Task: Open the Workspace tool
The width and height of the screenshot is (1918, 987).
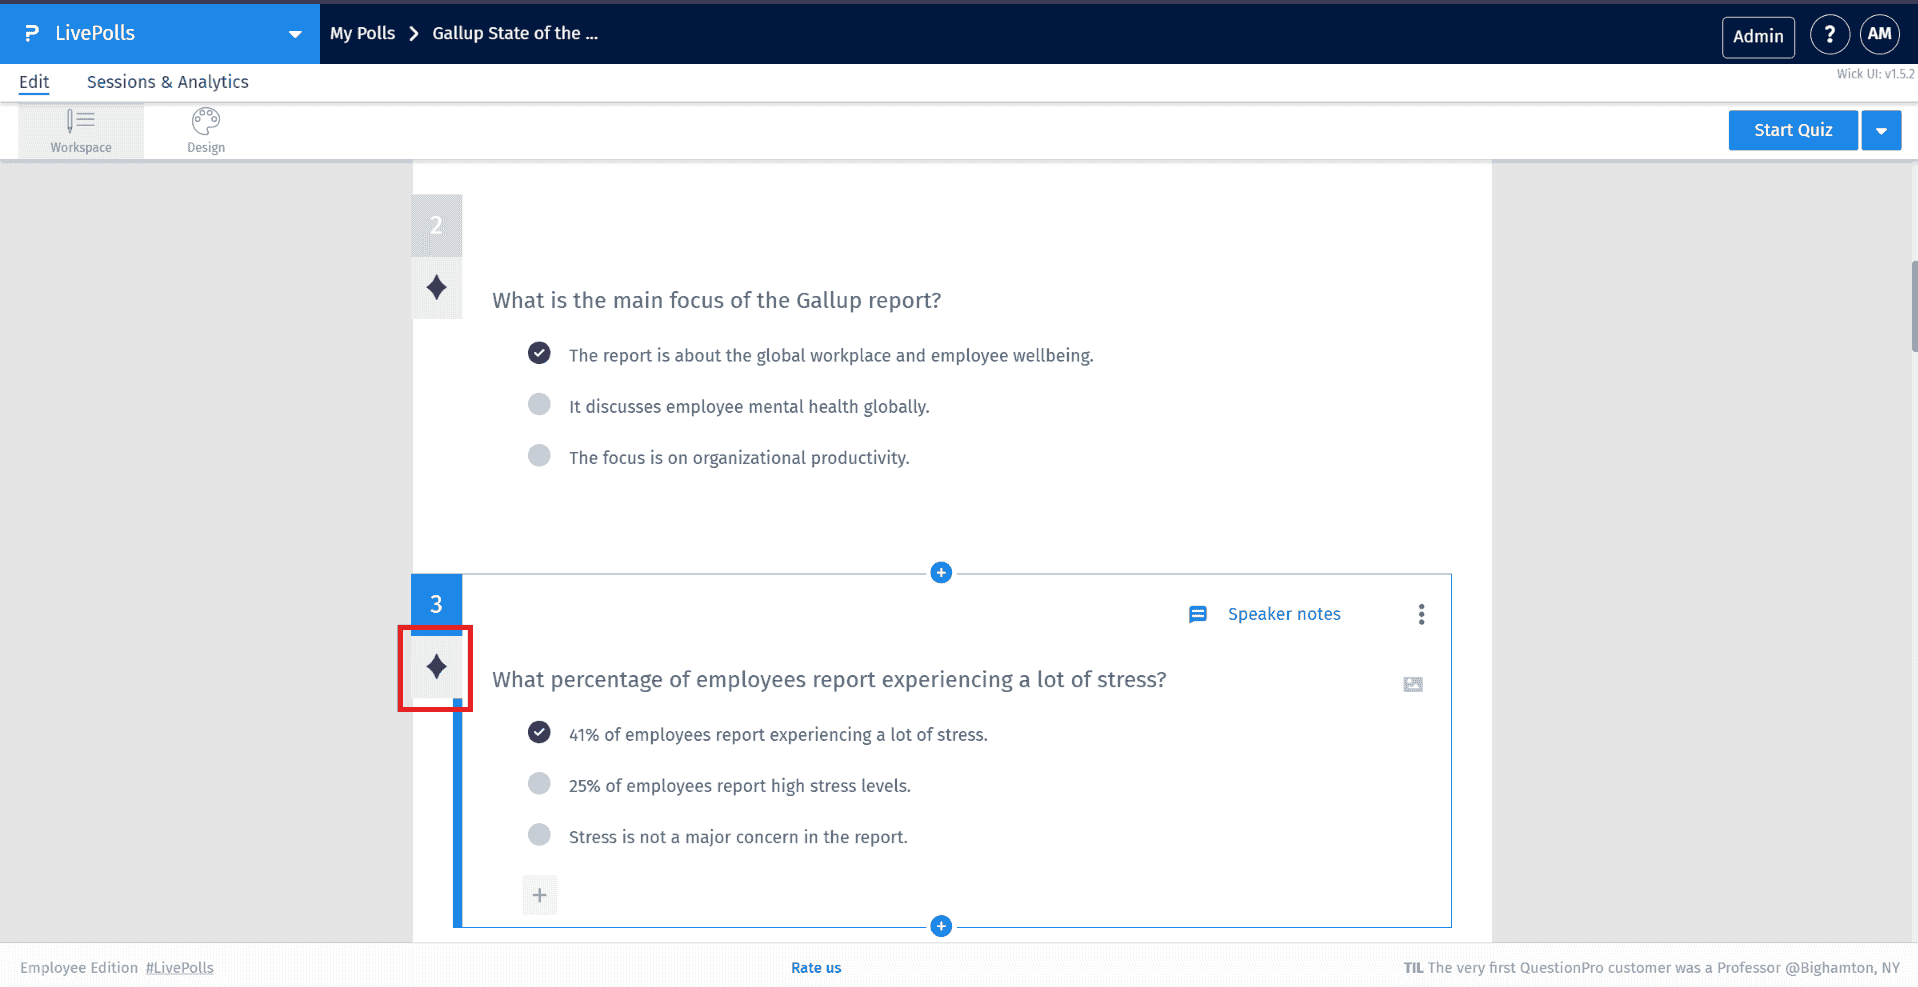Action: [x=81, y=131]
